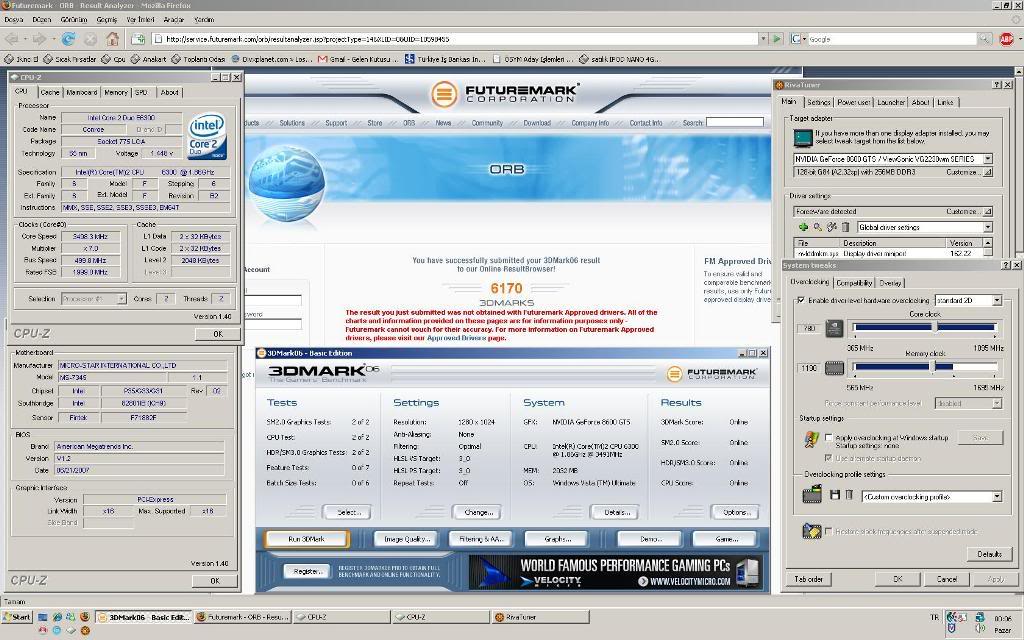Click Filtering & AA button in 3DMark06
1024x640 pixels.
482,539
